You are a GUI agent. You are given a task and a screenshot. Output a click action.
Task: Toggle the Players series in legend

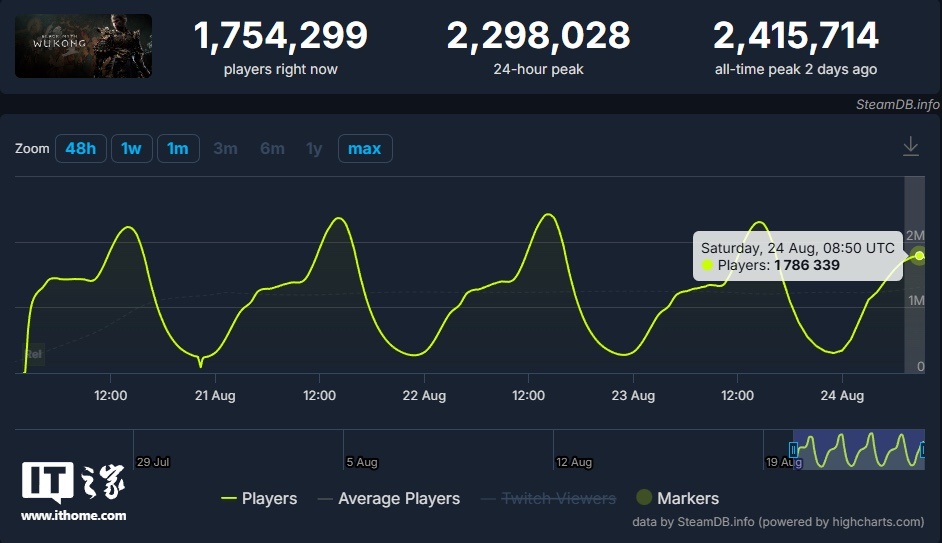click(259, 499)
